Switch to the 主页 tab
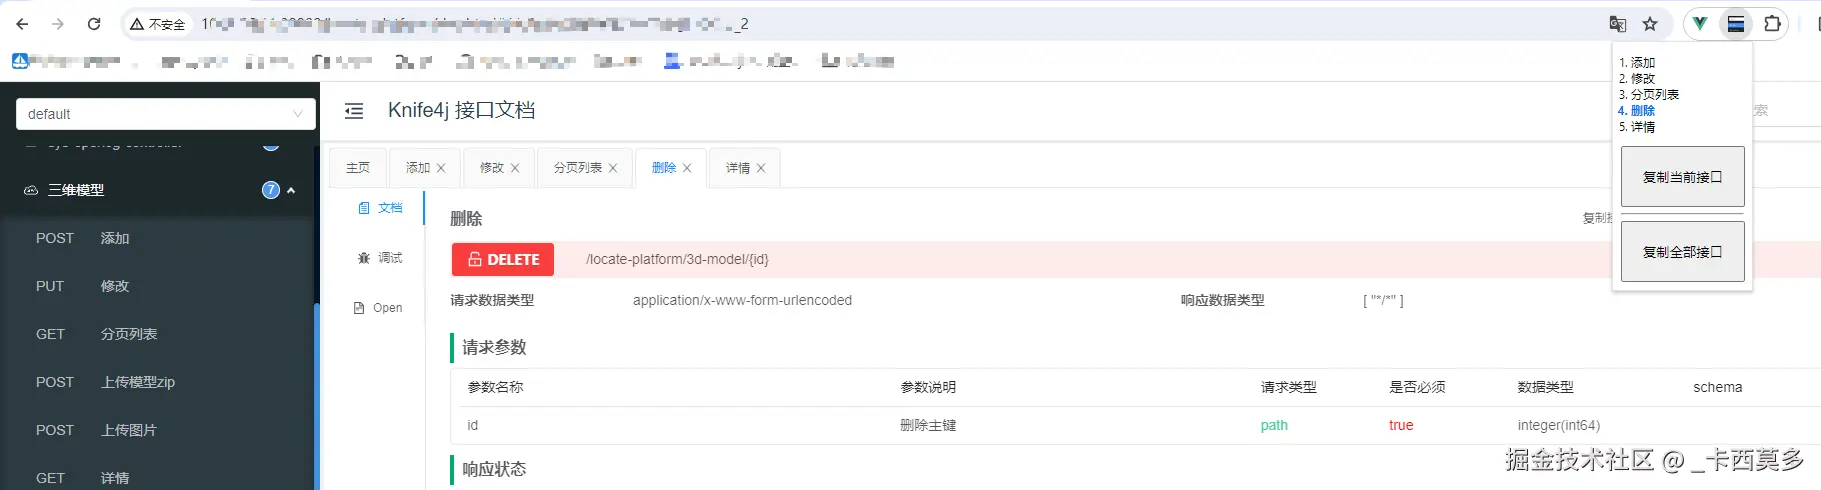This screenshot has width=1821, height=490. click(x=358, y=168)
